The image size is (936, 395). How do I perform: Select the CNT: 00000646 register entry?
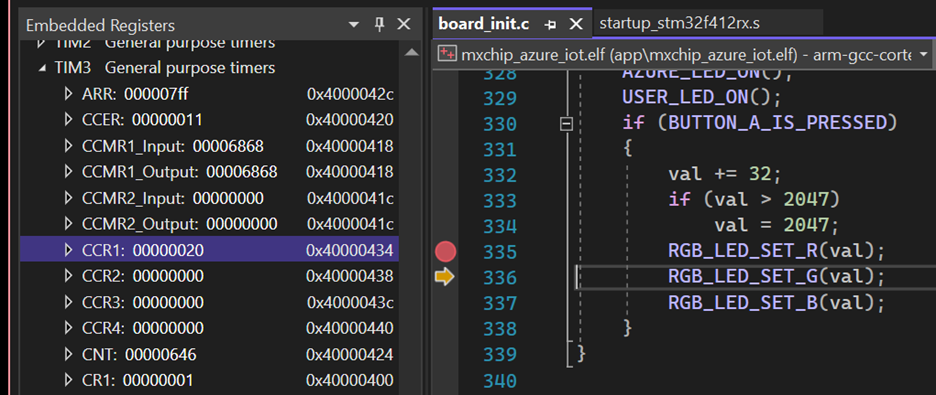[x=139, y=355]
